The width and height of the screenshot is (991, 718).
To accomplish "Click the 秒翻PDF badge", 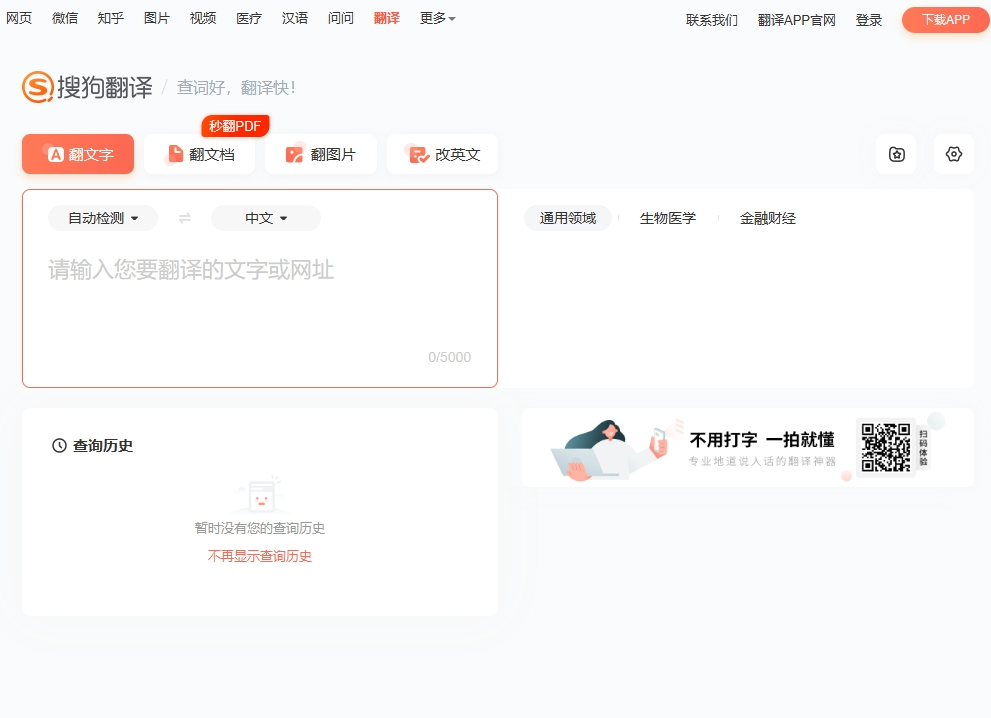I will pos(235,126).
